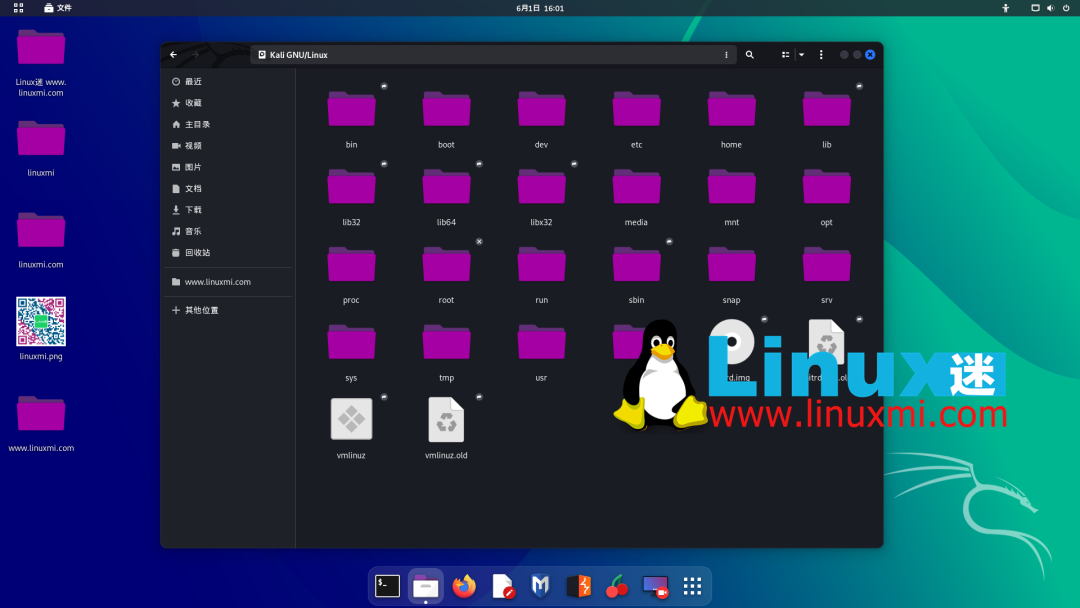Open the snap folder
Screen dimensions: 1080x608
pos(731,265)
